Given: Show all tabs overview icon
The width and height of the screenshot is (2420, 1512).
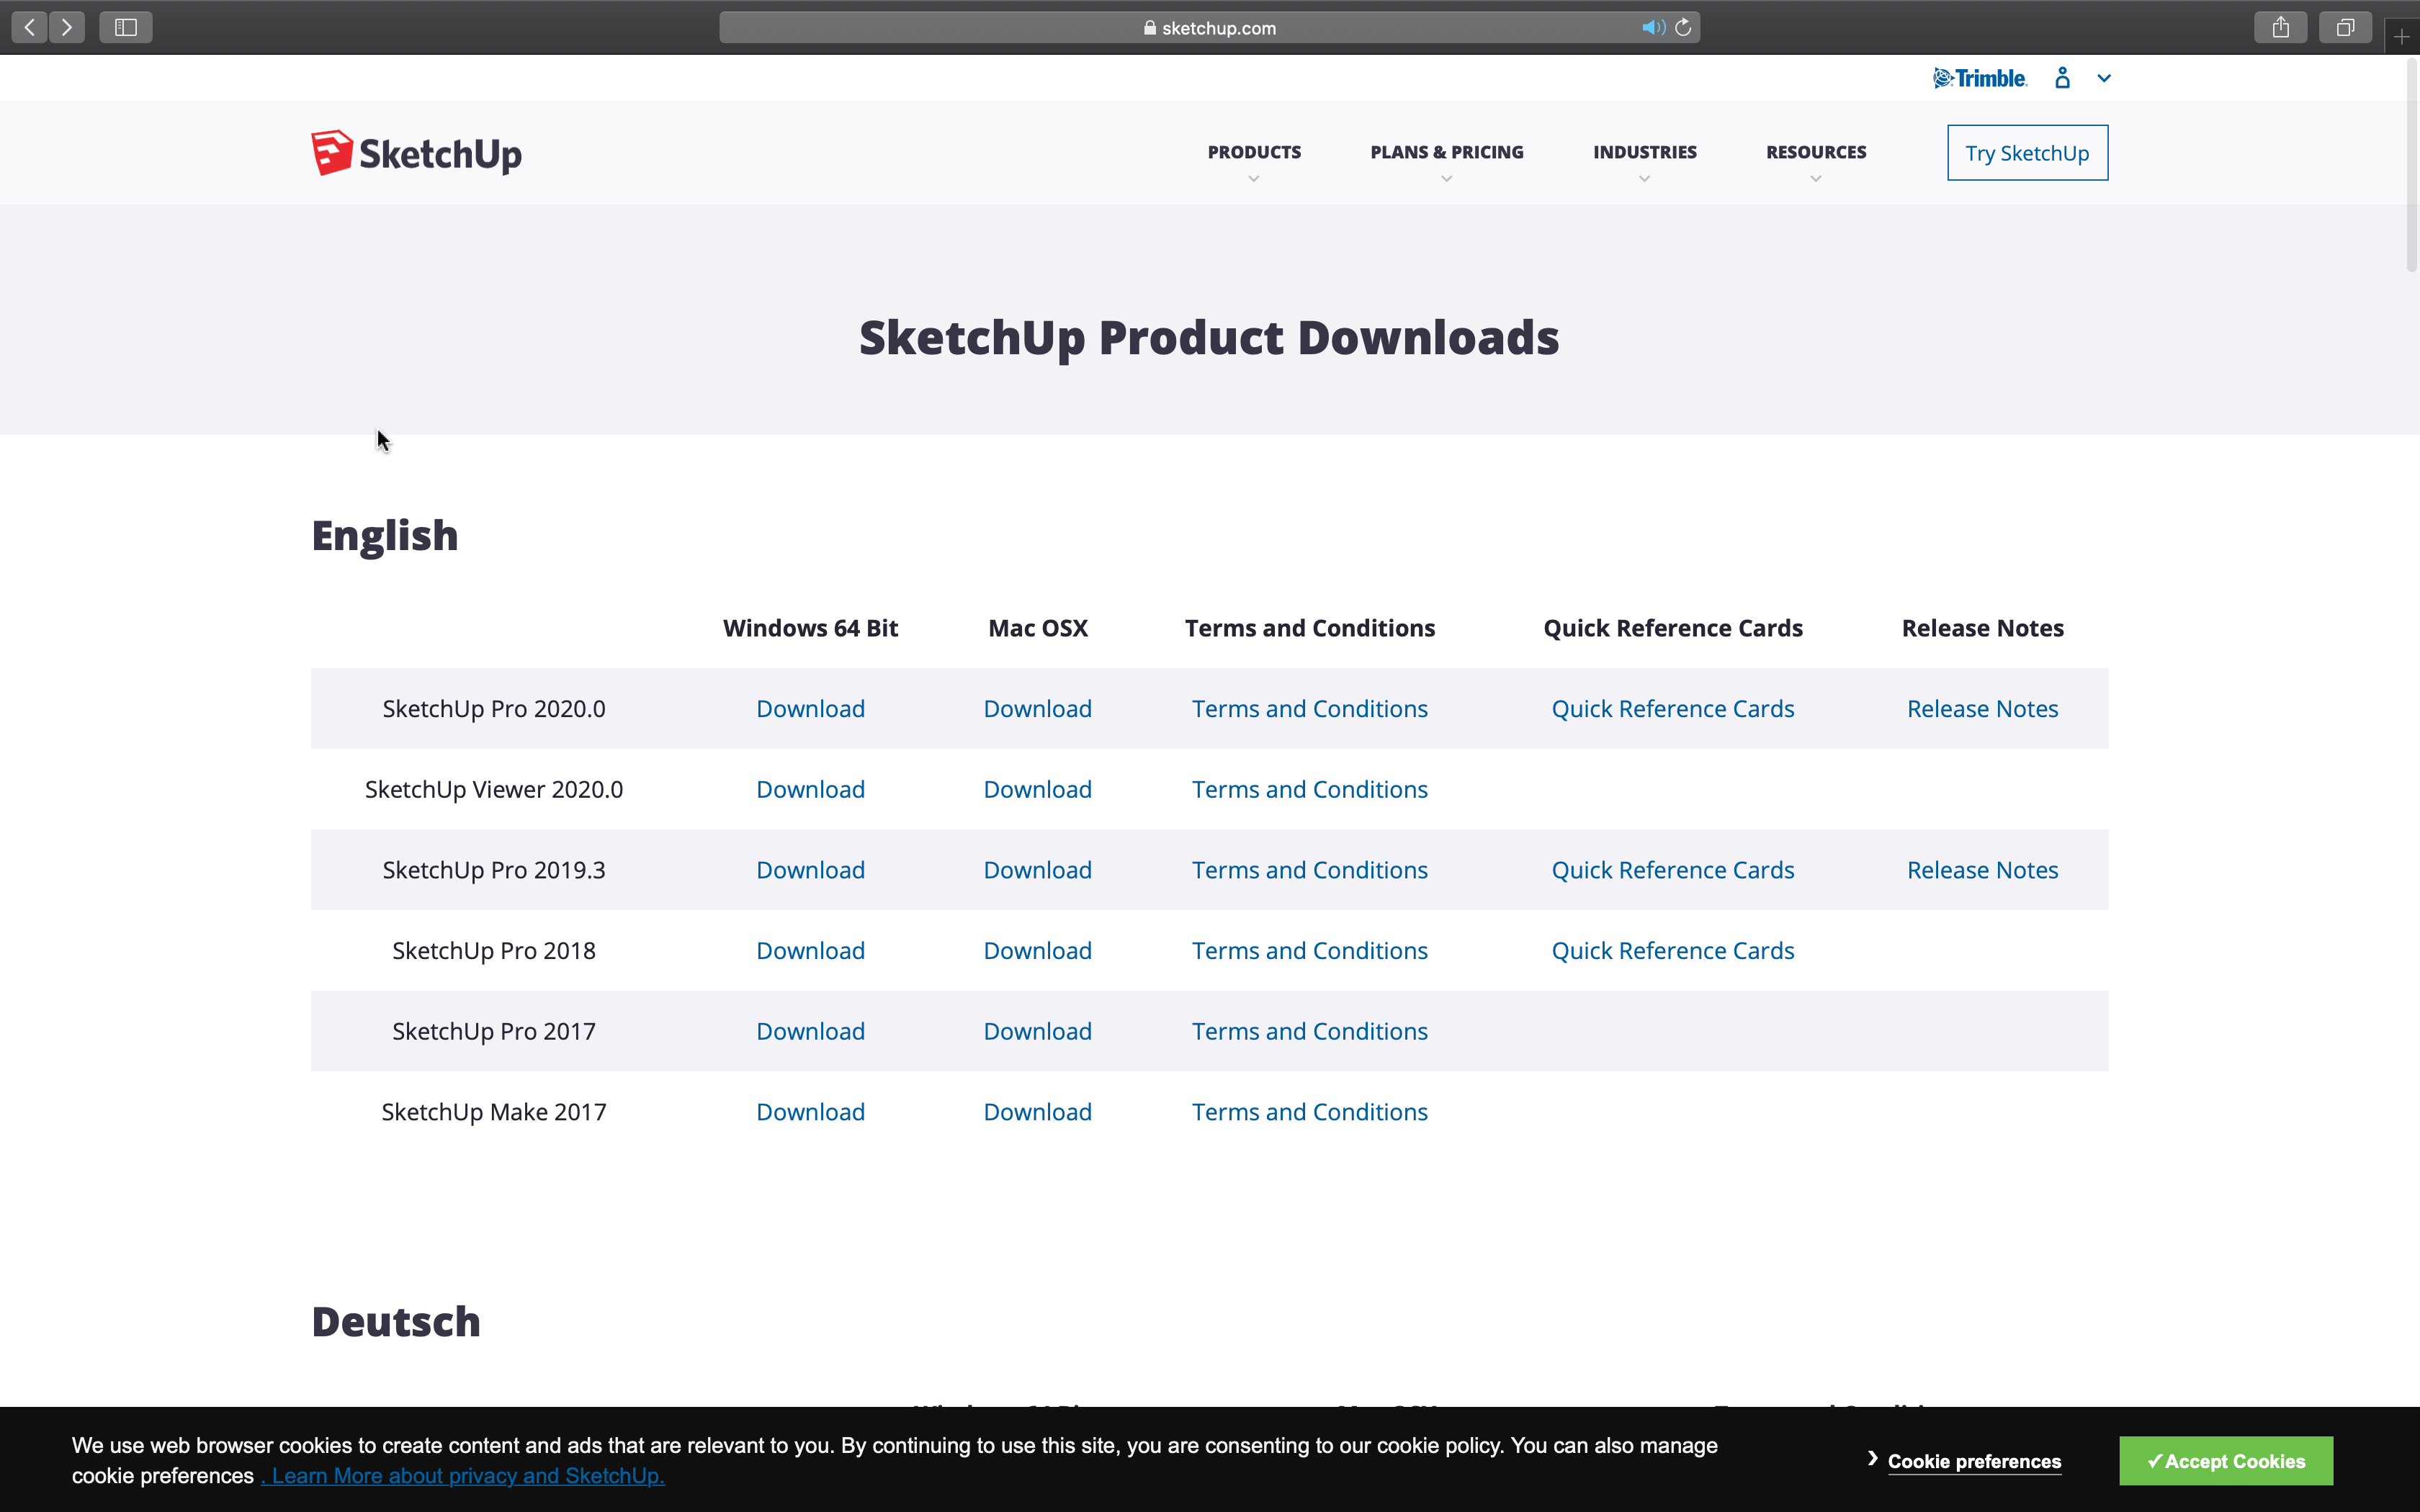Looking at the screenshot, I should pos(2345,27).
